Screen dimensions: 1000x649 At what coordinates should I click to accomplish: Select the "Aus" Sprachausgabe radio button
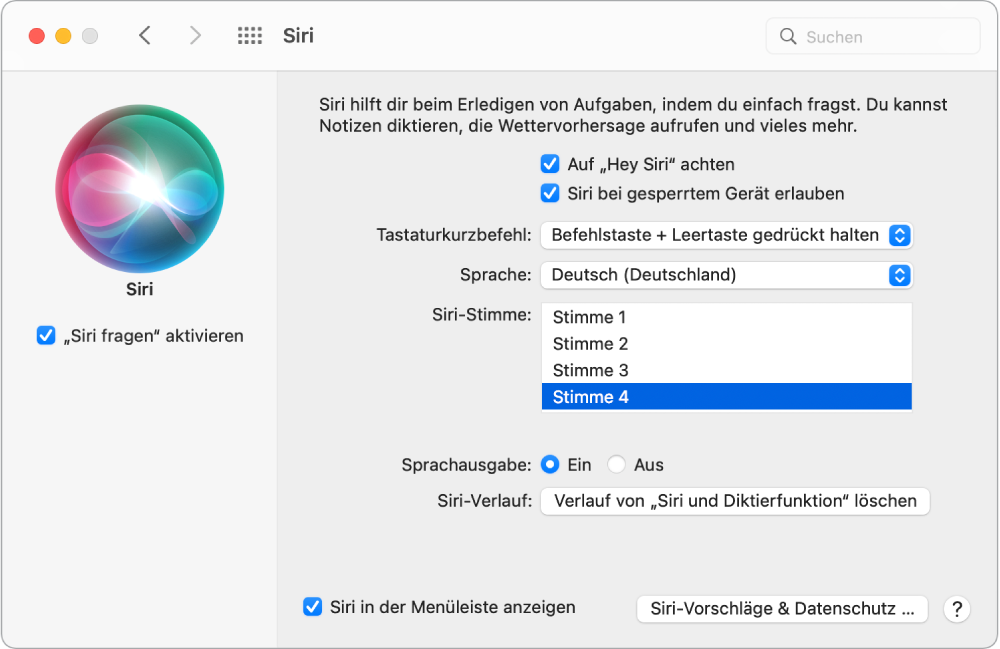pos(616,464)
